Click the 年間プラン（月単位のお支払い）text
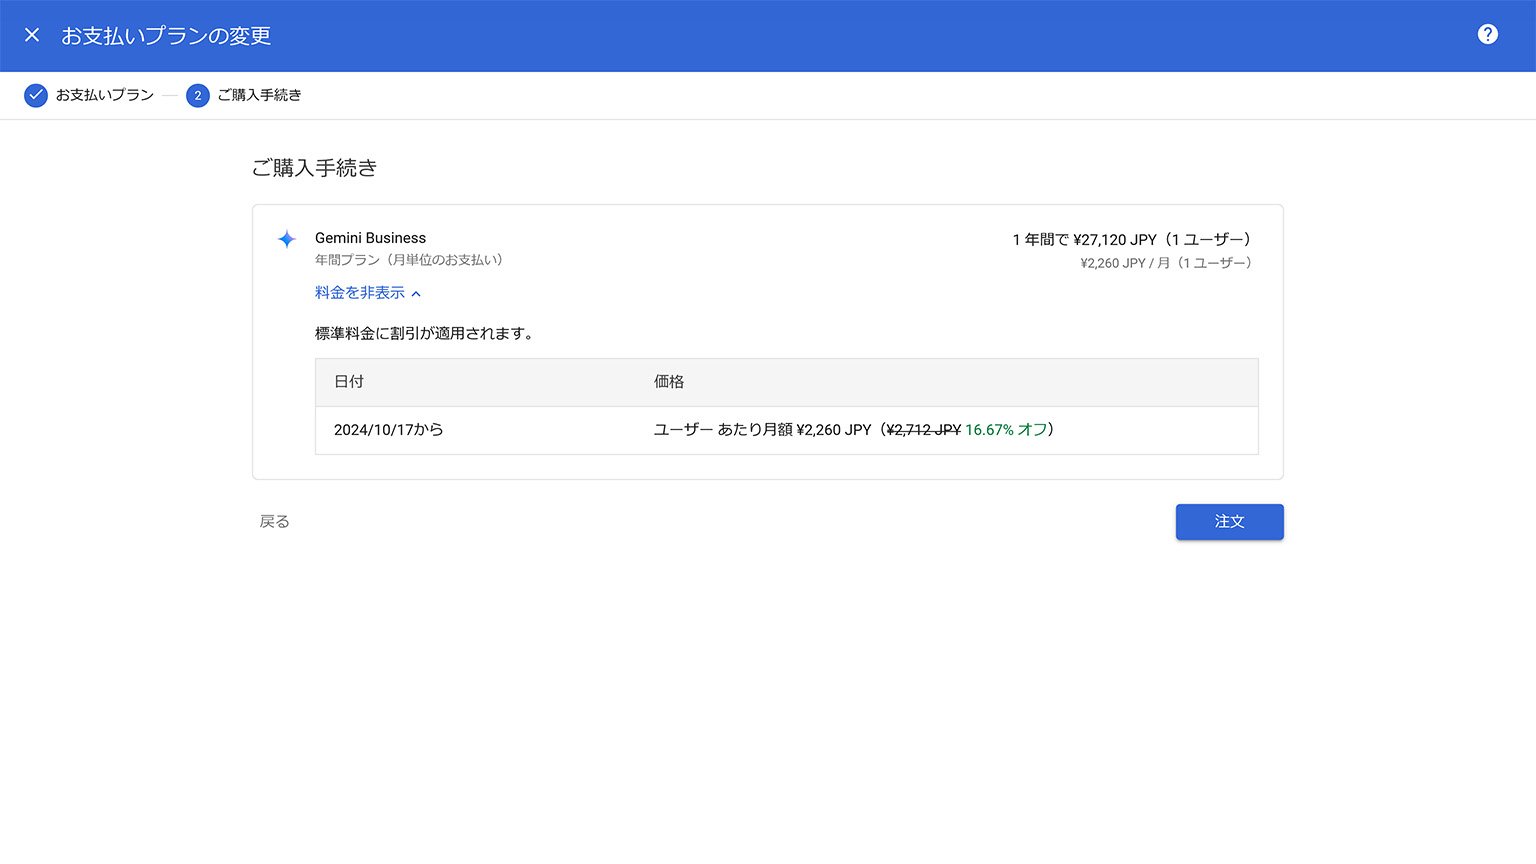Image resolution: width=1536 pixels, height=864 pixels. point(412,260)
